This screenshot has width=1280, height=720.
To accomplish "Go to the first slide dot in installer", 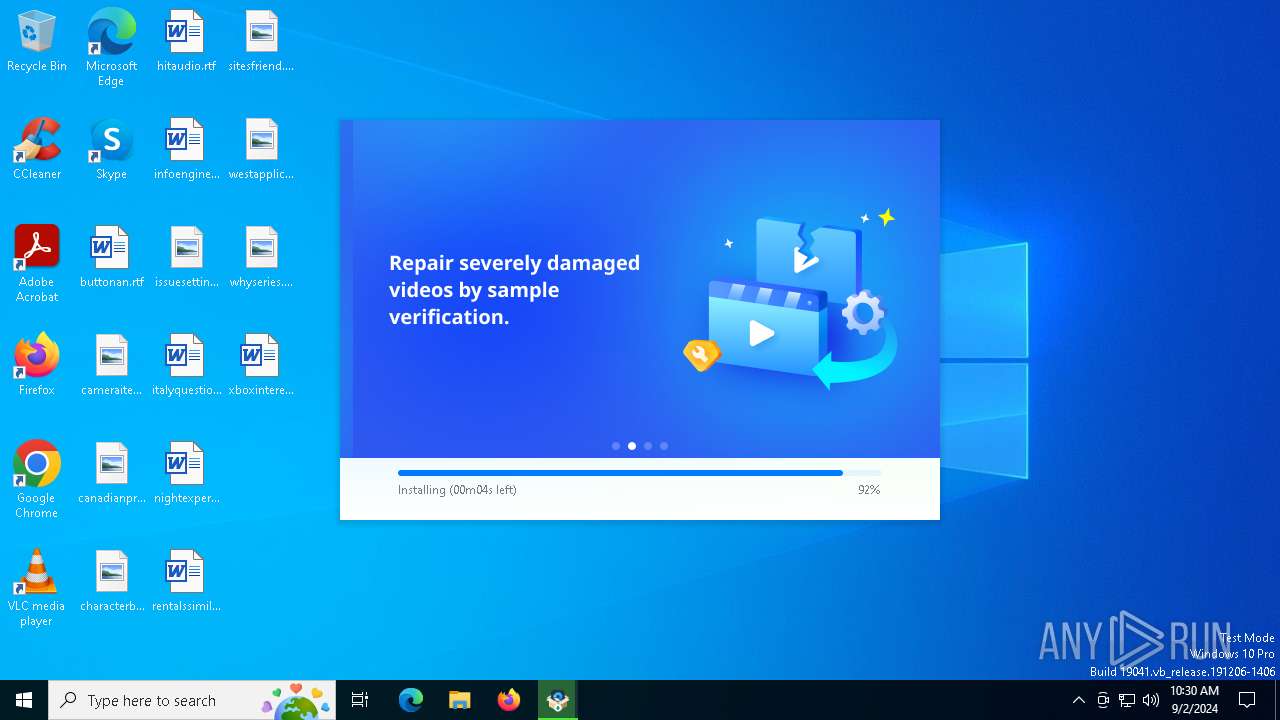I will 616,446.
